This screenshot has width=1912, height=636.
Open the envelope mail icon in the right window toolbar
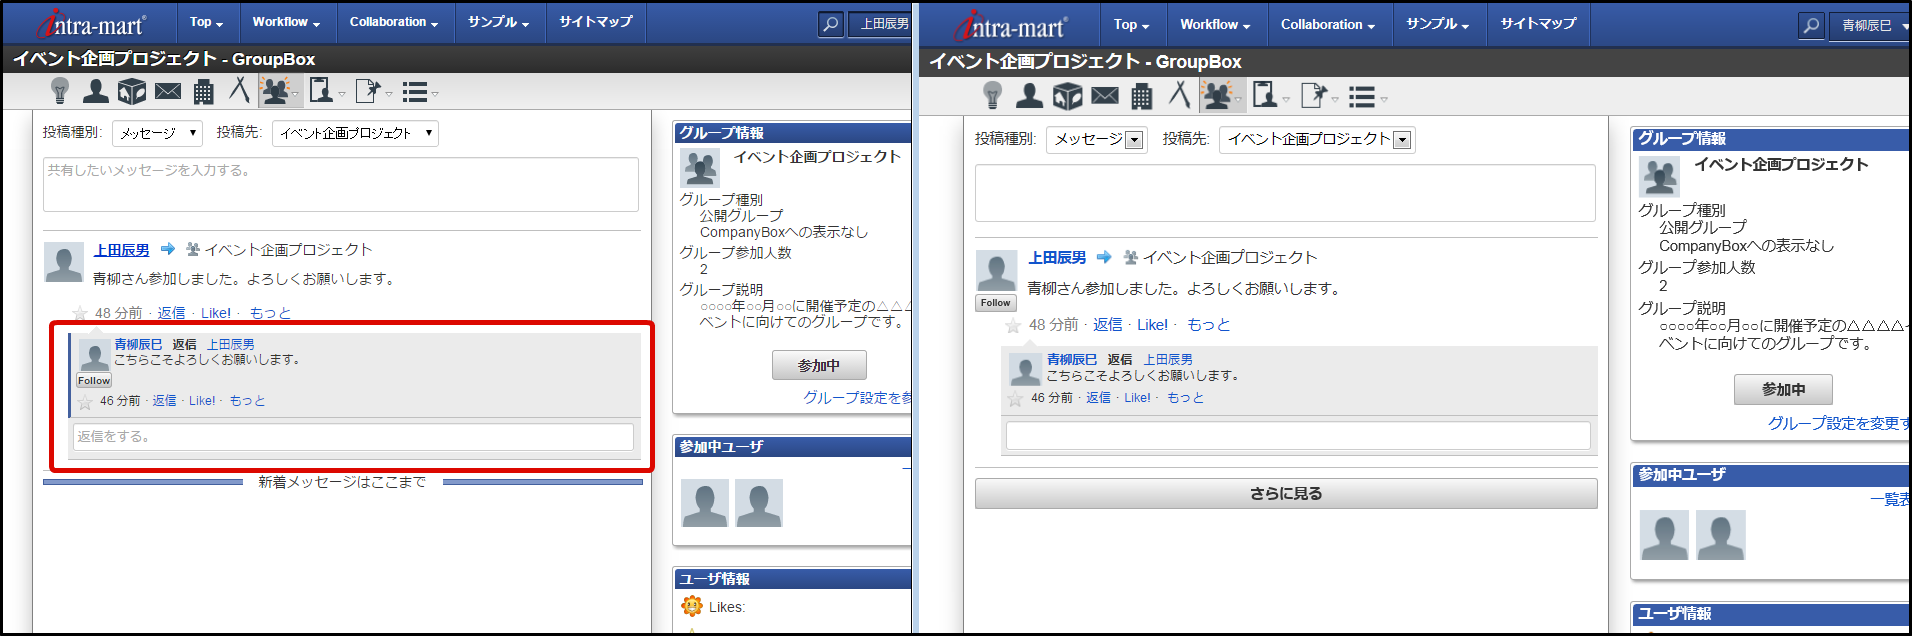[1105, 96]
